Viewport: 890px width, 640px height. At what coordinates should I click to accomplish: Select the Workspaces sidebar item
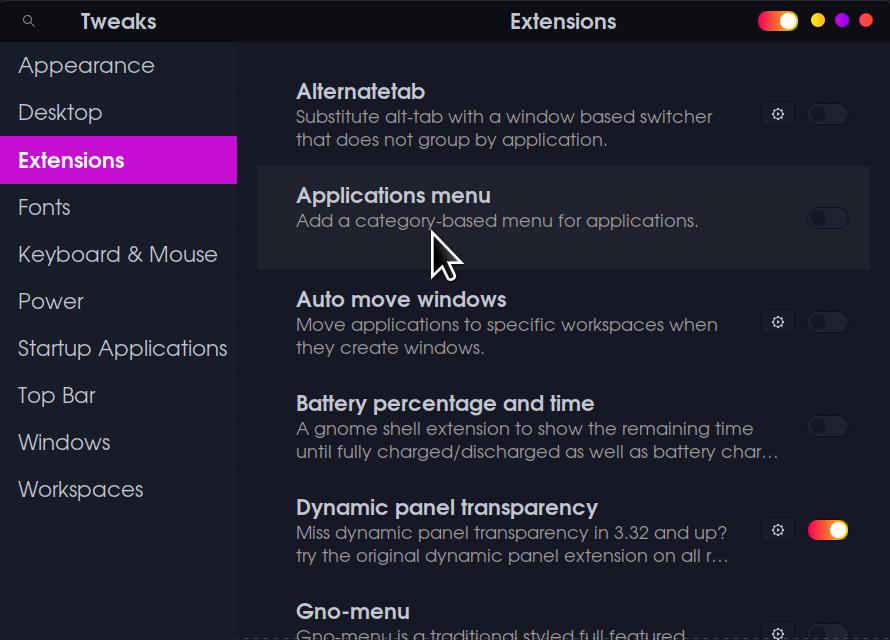[80, 489]
